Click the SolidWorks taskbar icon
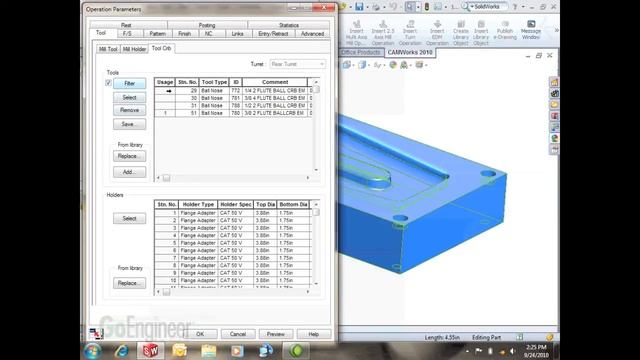The image size is (640, 360). click(150, 351)
